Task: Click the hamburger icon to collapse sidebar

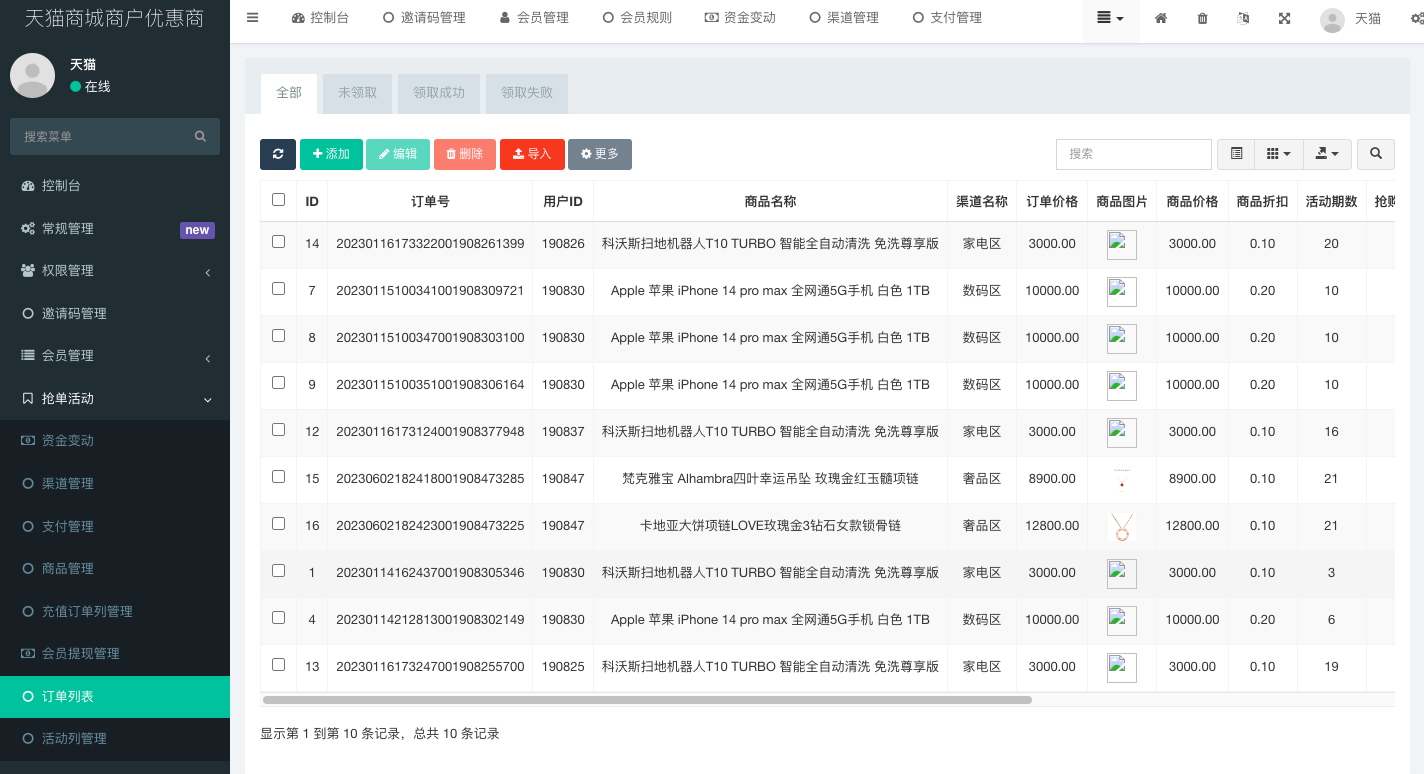Action: [x=252, y=17]
